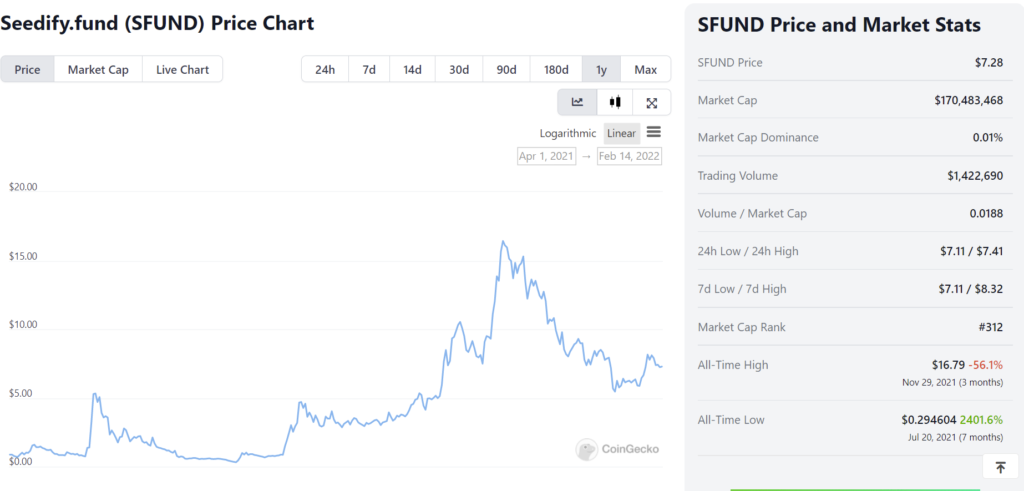Select the 1y time range
1024x491 pixels.
(x=601, y=69)
